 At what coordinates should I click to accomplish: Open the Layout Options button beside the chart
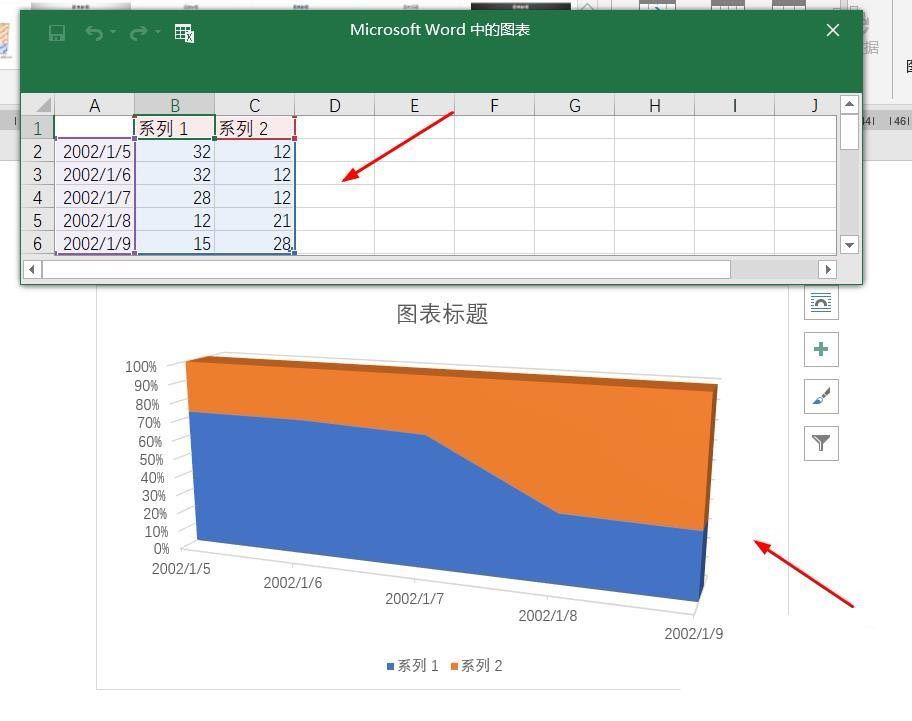821,302
